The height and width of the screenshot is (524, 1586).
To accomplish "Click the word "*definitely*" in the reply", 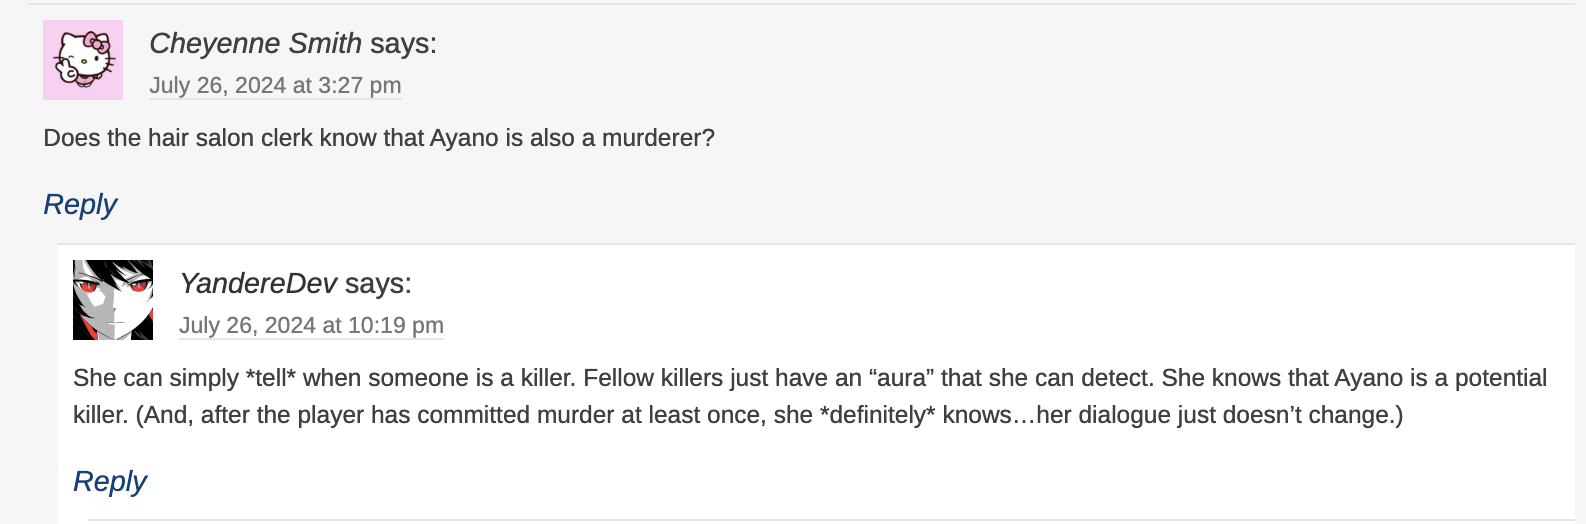I will pyautogui.click(x=877, y=415).
